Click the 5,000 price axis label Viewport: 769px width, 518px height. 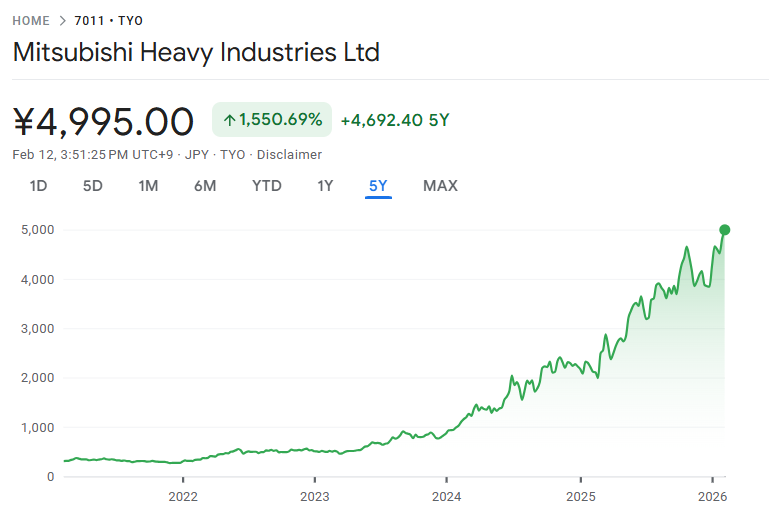(36, 230)
